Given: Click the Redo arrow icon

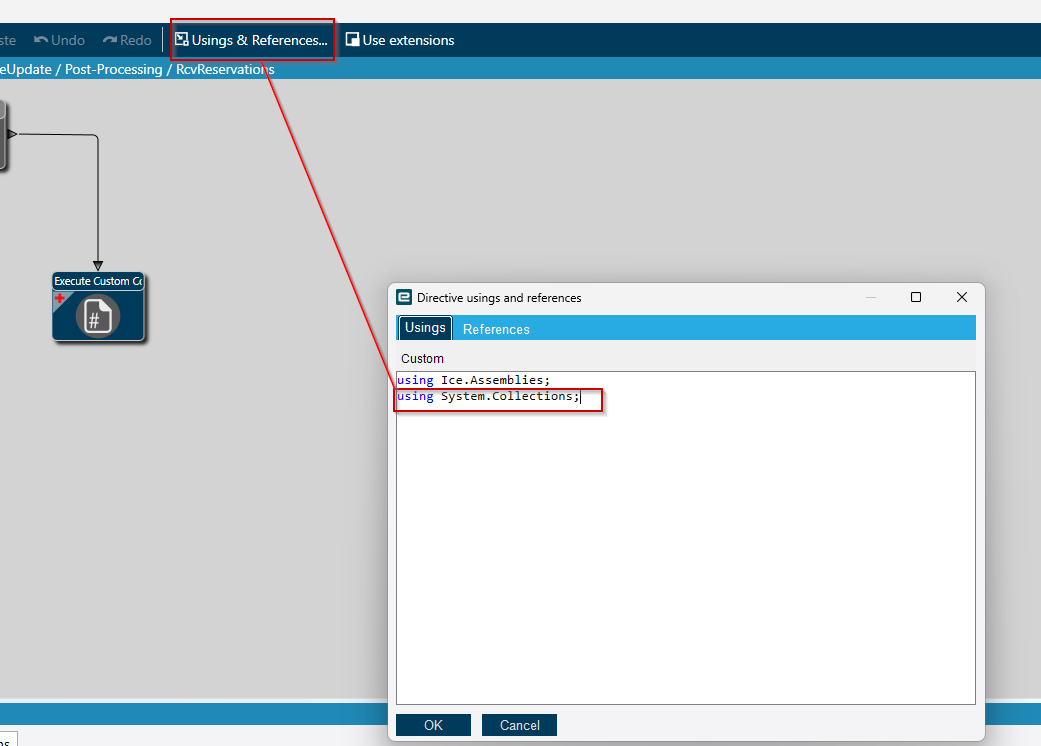Looking at the screenshot, I should 110,40.
